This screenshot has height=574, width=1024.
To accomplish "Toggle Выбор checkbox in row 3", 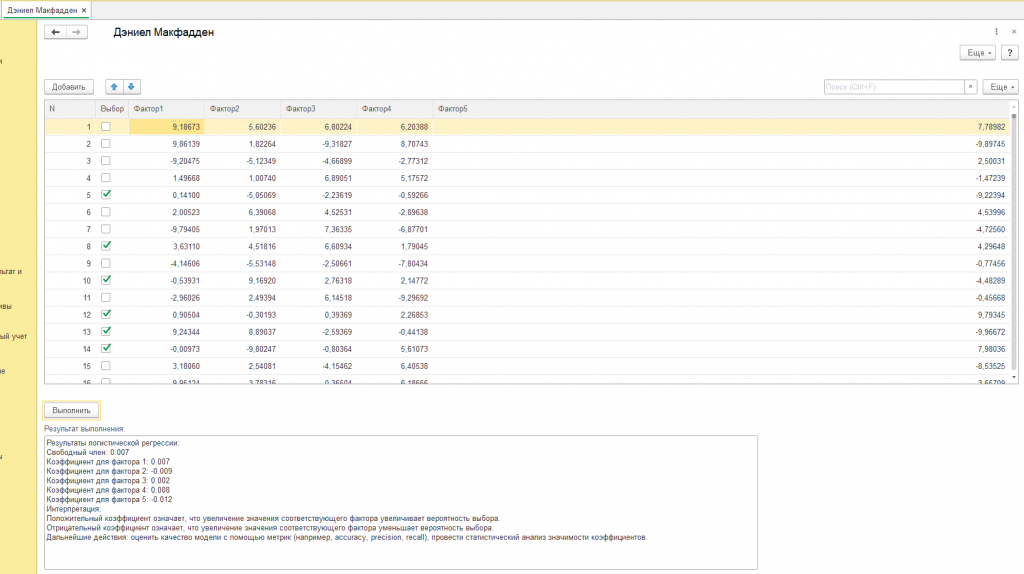I will click(x=106, y=161).
